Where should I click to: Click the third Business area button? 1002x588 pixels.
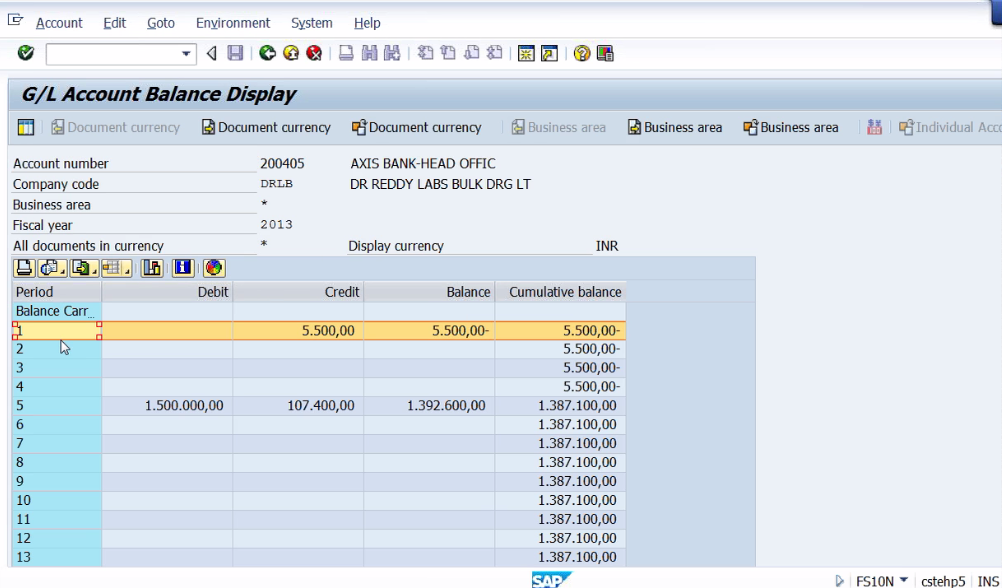(791, 127)
